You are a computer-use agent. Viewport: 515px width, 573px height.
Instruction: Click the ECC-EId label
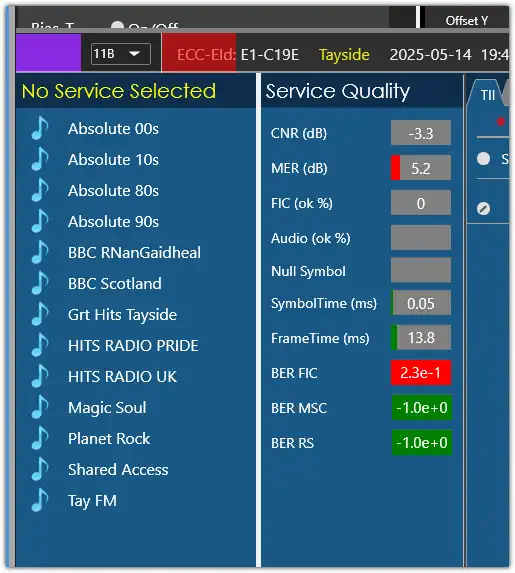[x=206, y=55]
